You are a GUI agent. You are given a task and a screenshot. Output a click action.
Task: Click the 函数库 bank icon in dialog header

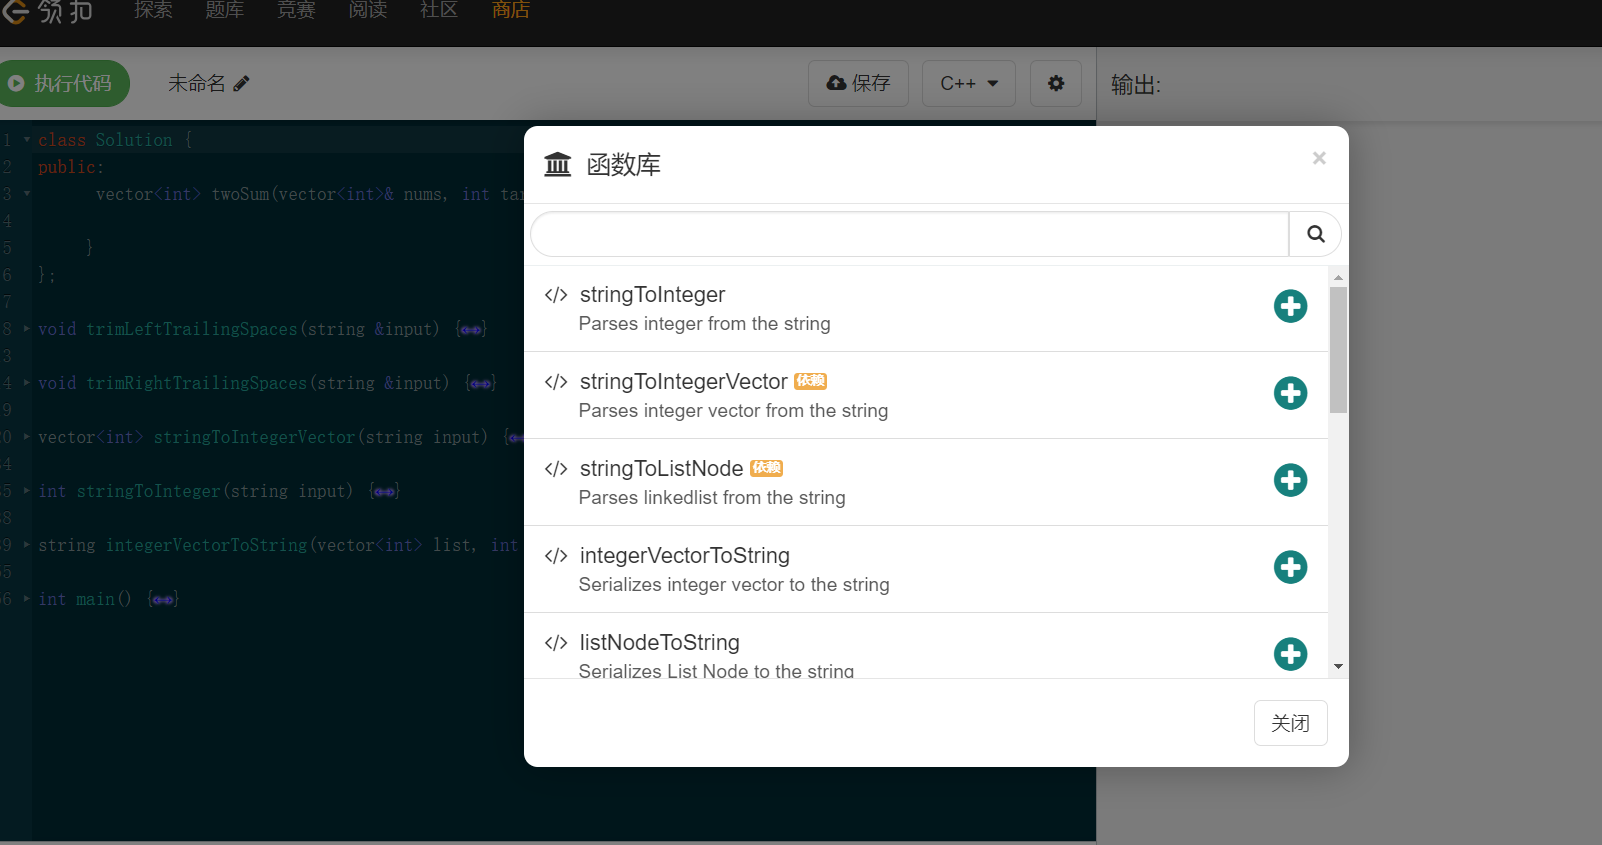(557, 164)
